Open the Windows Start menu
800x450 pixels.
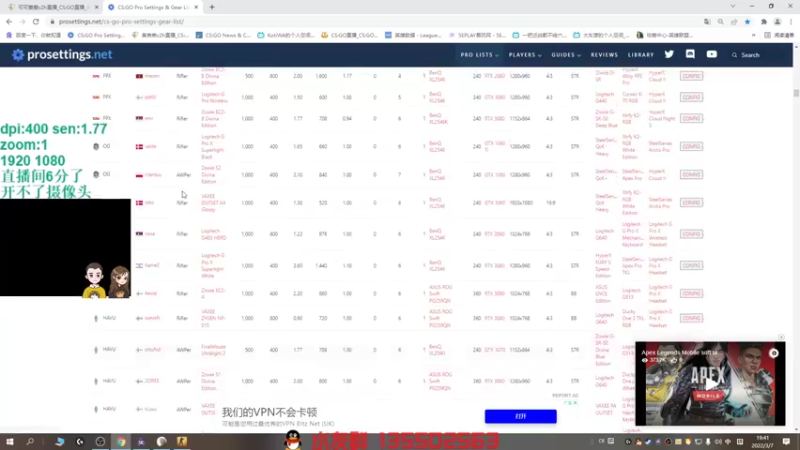(x=10, y=441)
